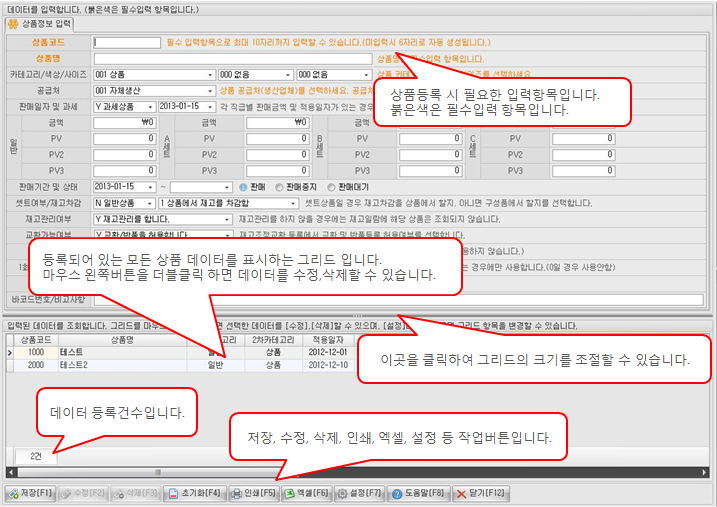Select the 상품정보 입력 tab
The width and height of the screenshot is (717, 507).
pos(40,24)
